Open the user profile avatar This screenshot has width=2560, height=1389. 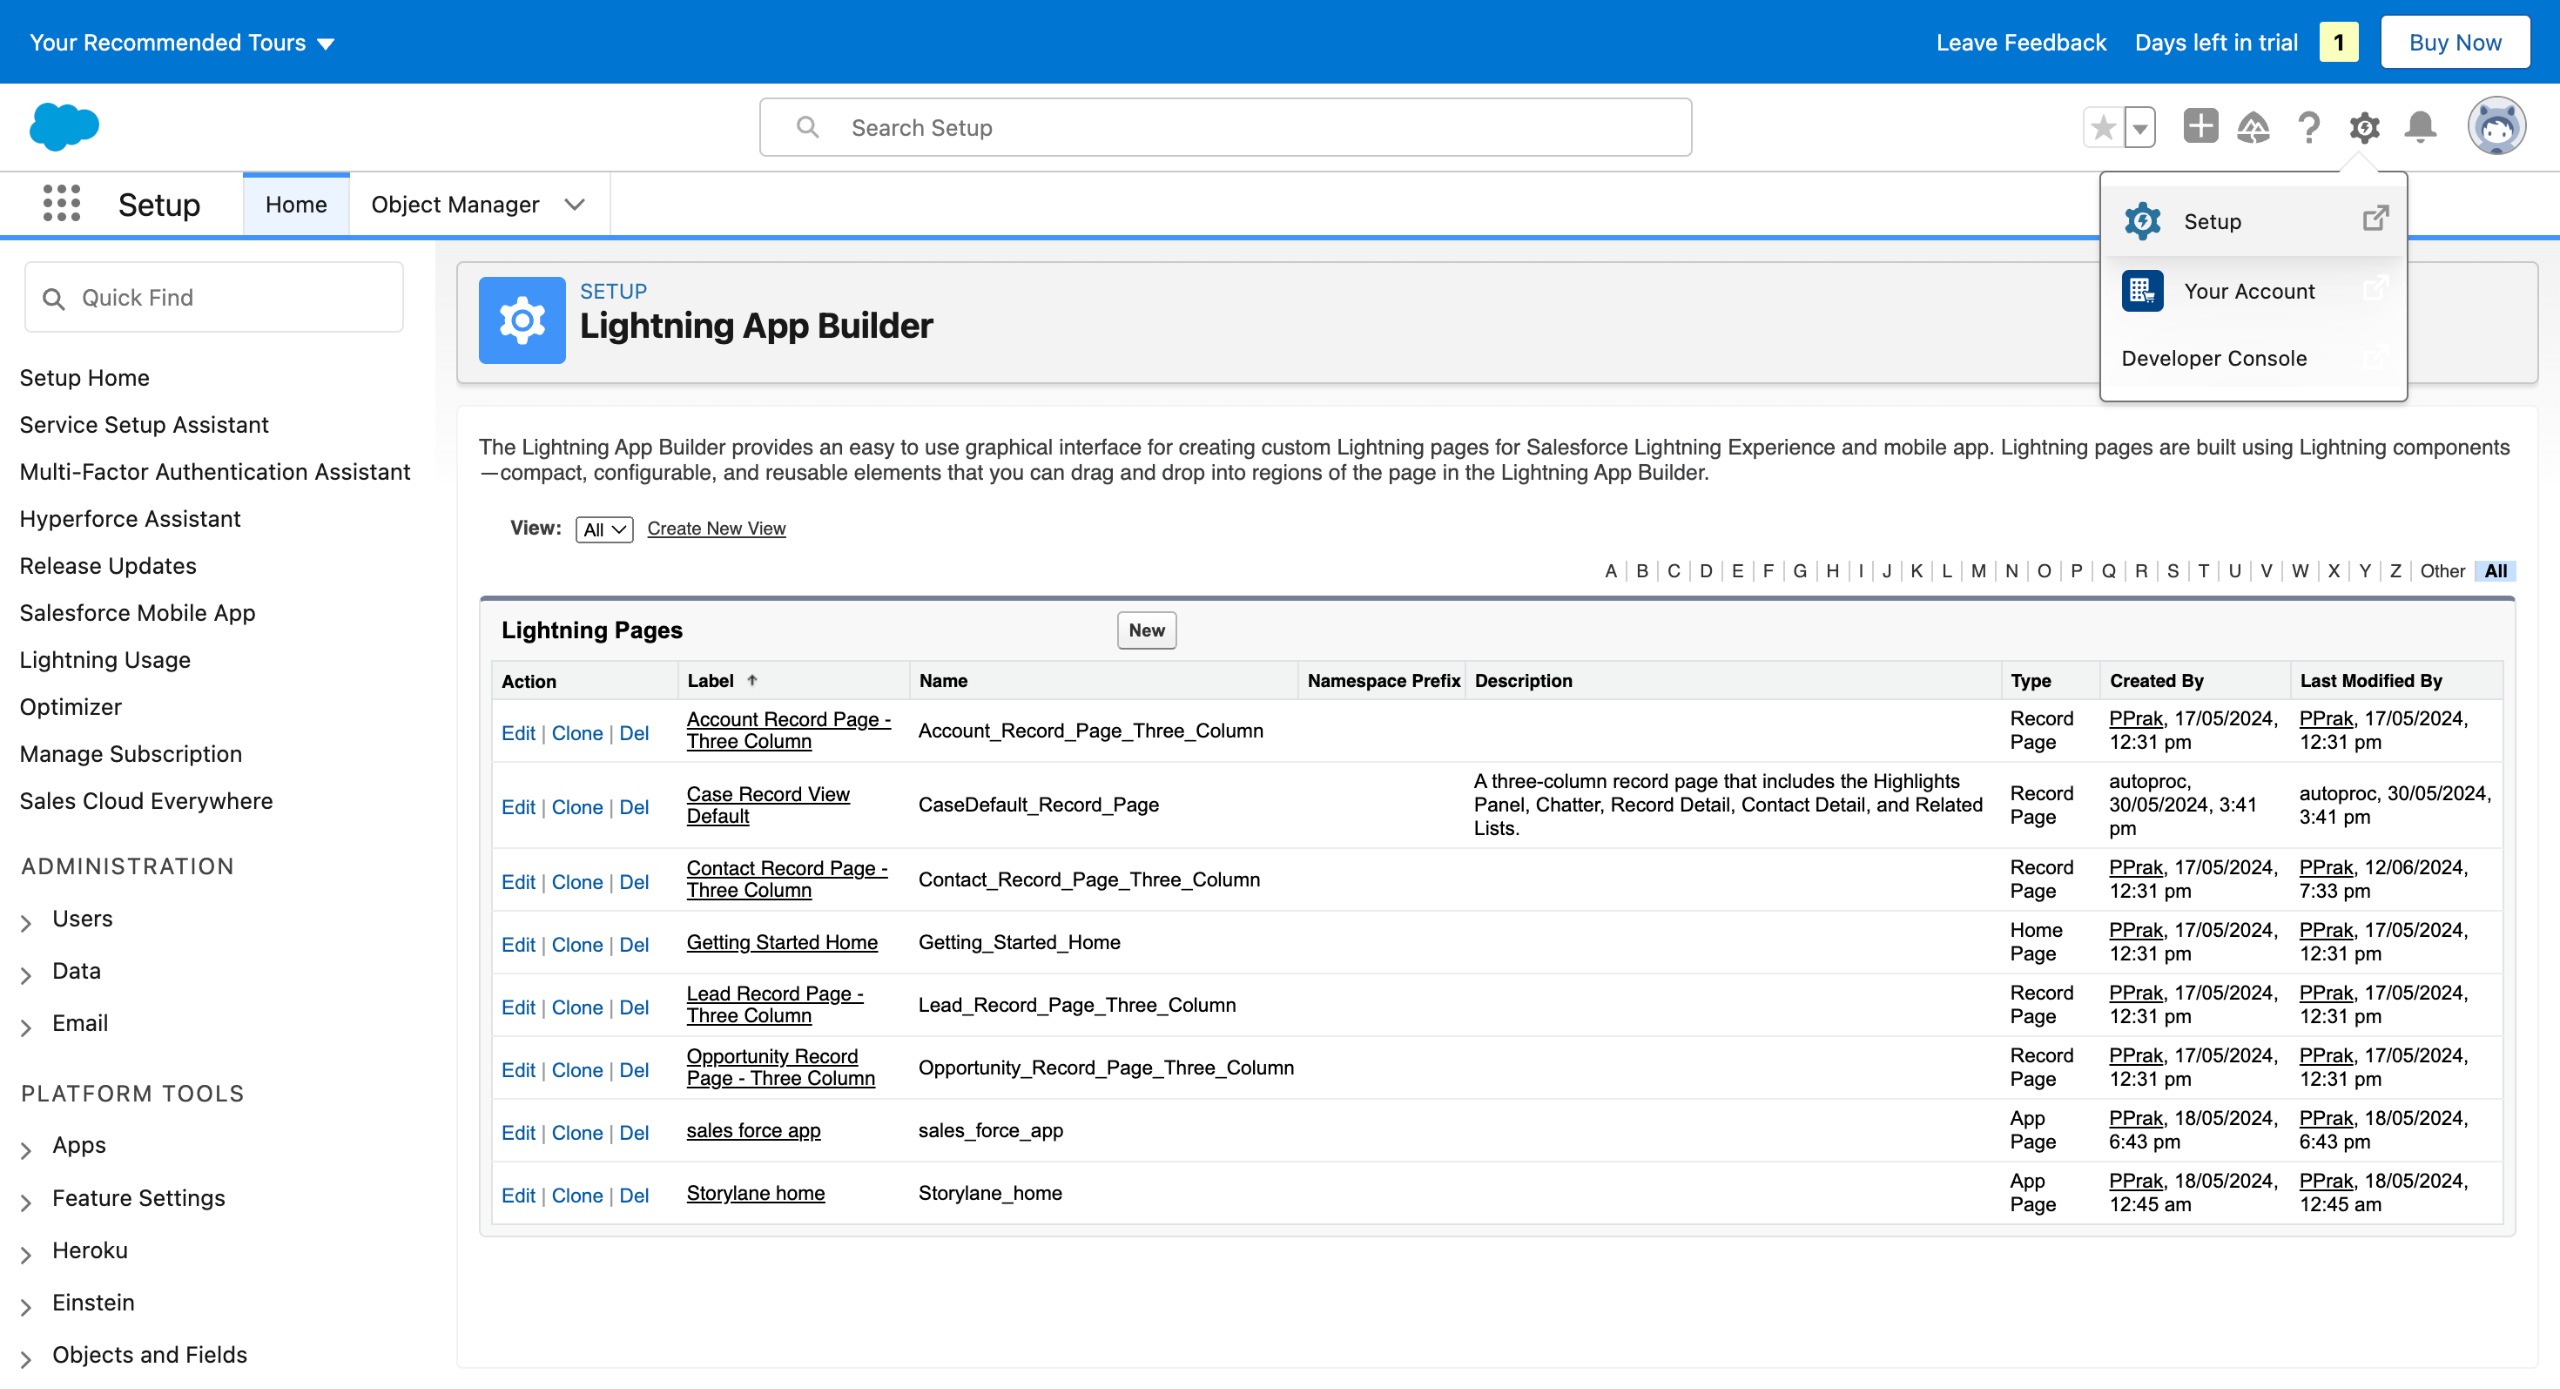[2496, 126]
